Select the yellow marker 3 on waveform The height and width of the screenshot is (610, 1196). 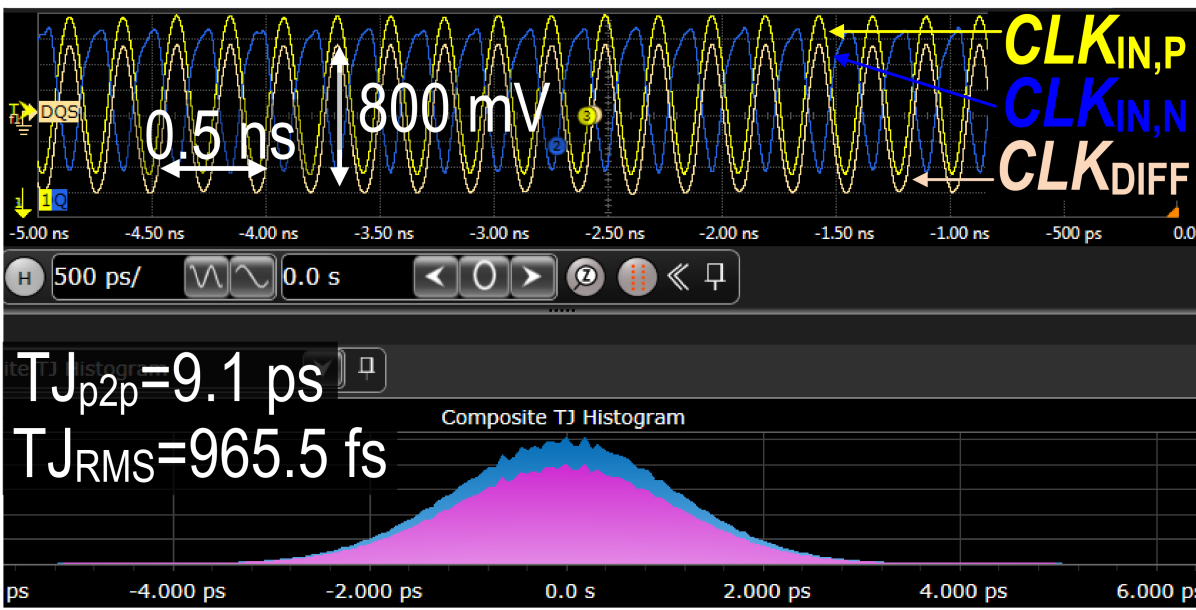(588, 115)
